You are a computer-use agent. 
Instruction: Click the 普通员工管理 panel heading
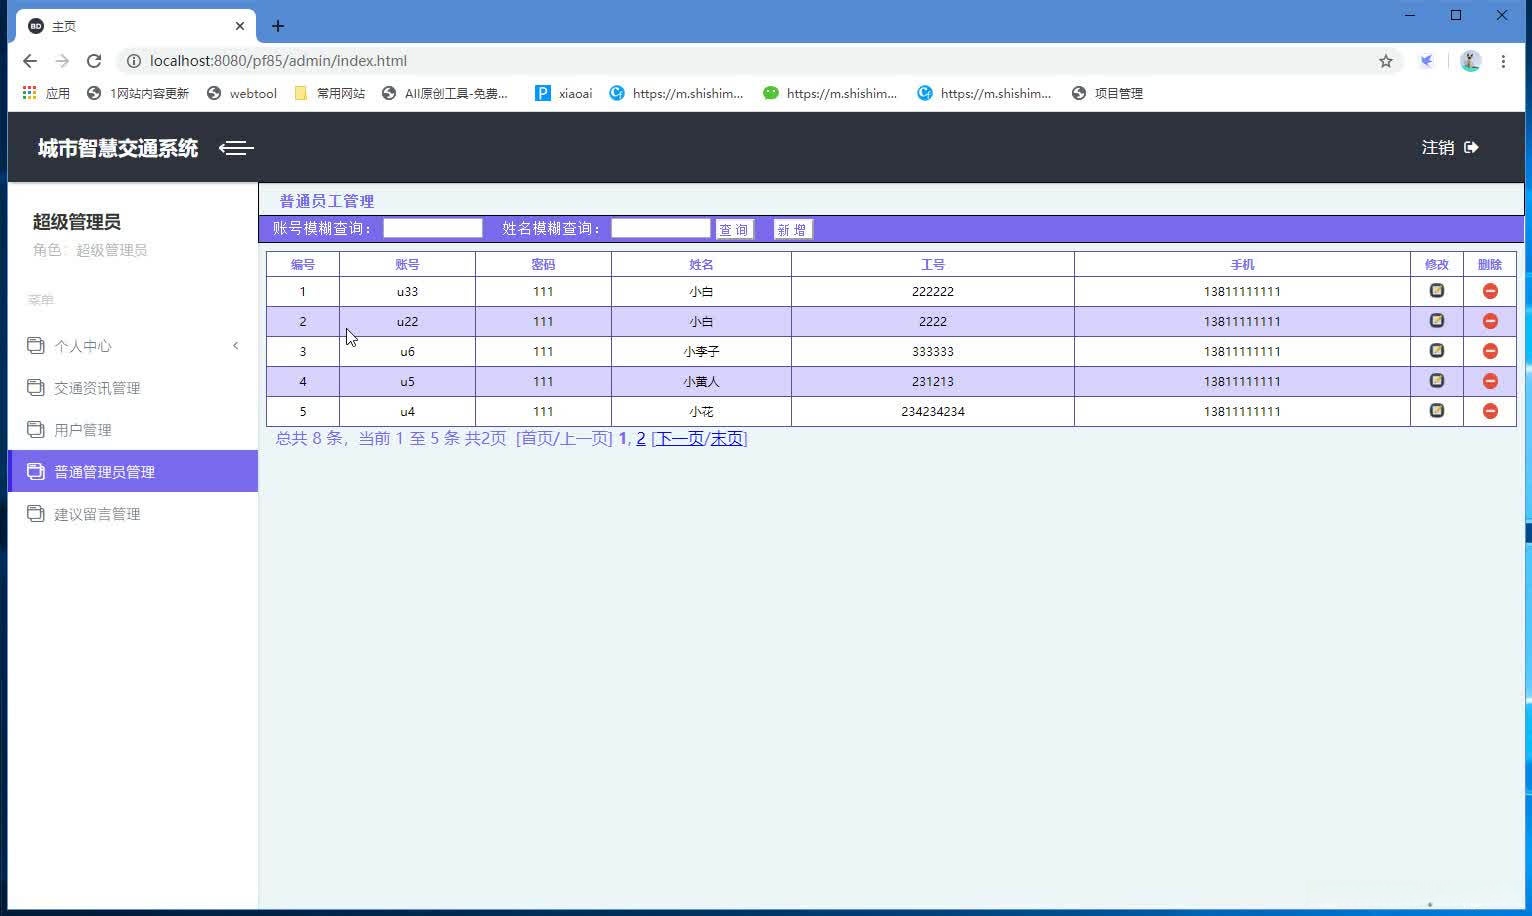[x=327, y=201]
